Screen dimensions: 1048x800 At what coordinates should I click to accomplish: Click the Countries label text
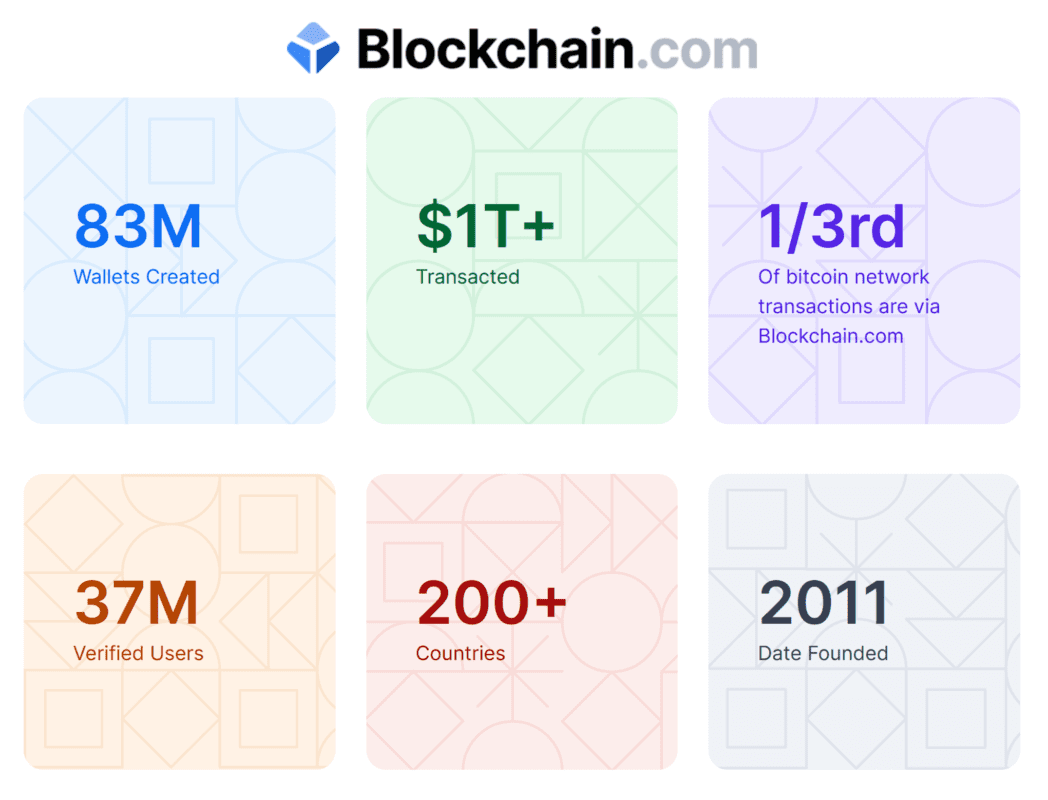click(460, 653)
